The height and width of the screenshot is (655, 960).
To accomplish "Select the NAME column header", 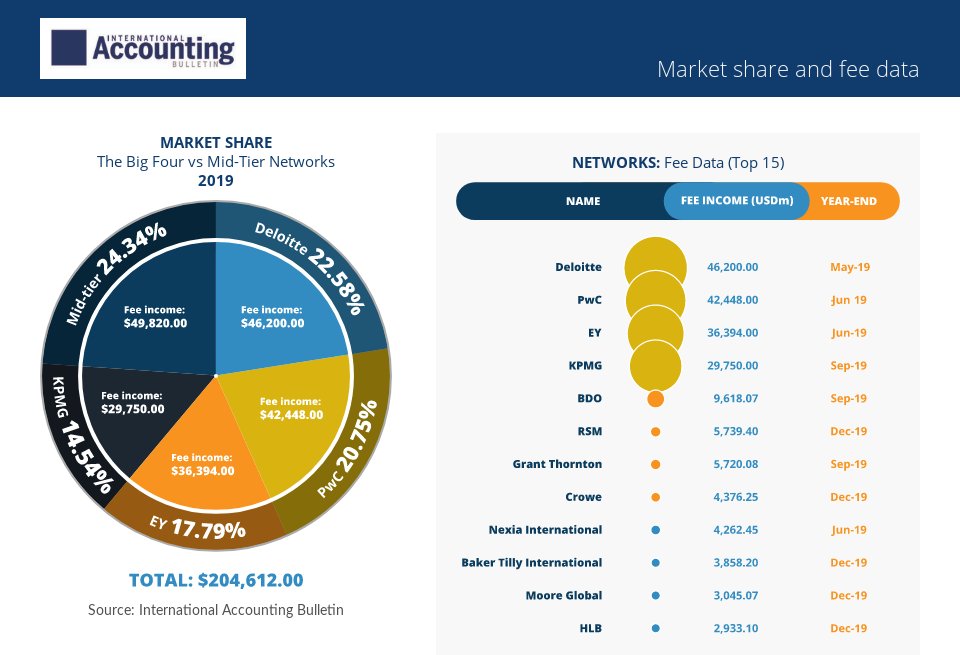I will 583,201.
